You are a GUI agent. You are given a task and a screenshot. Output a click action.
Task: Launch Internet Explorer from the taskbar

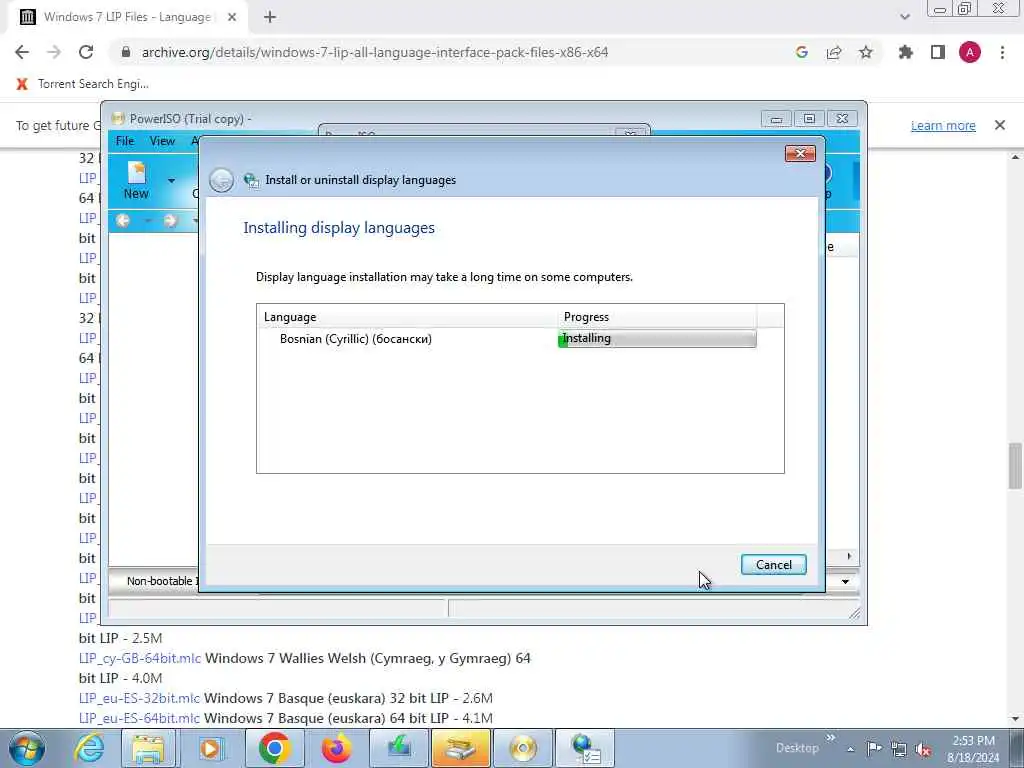tap(89, 748)
